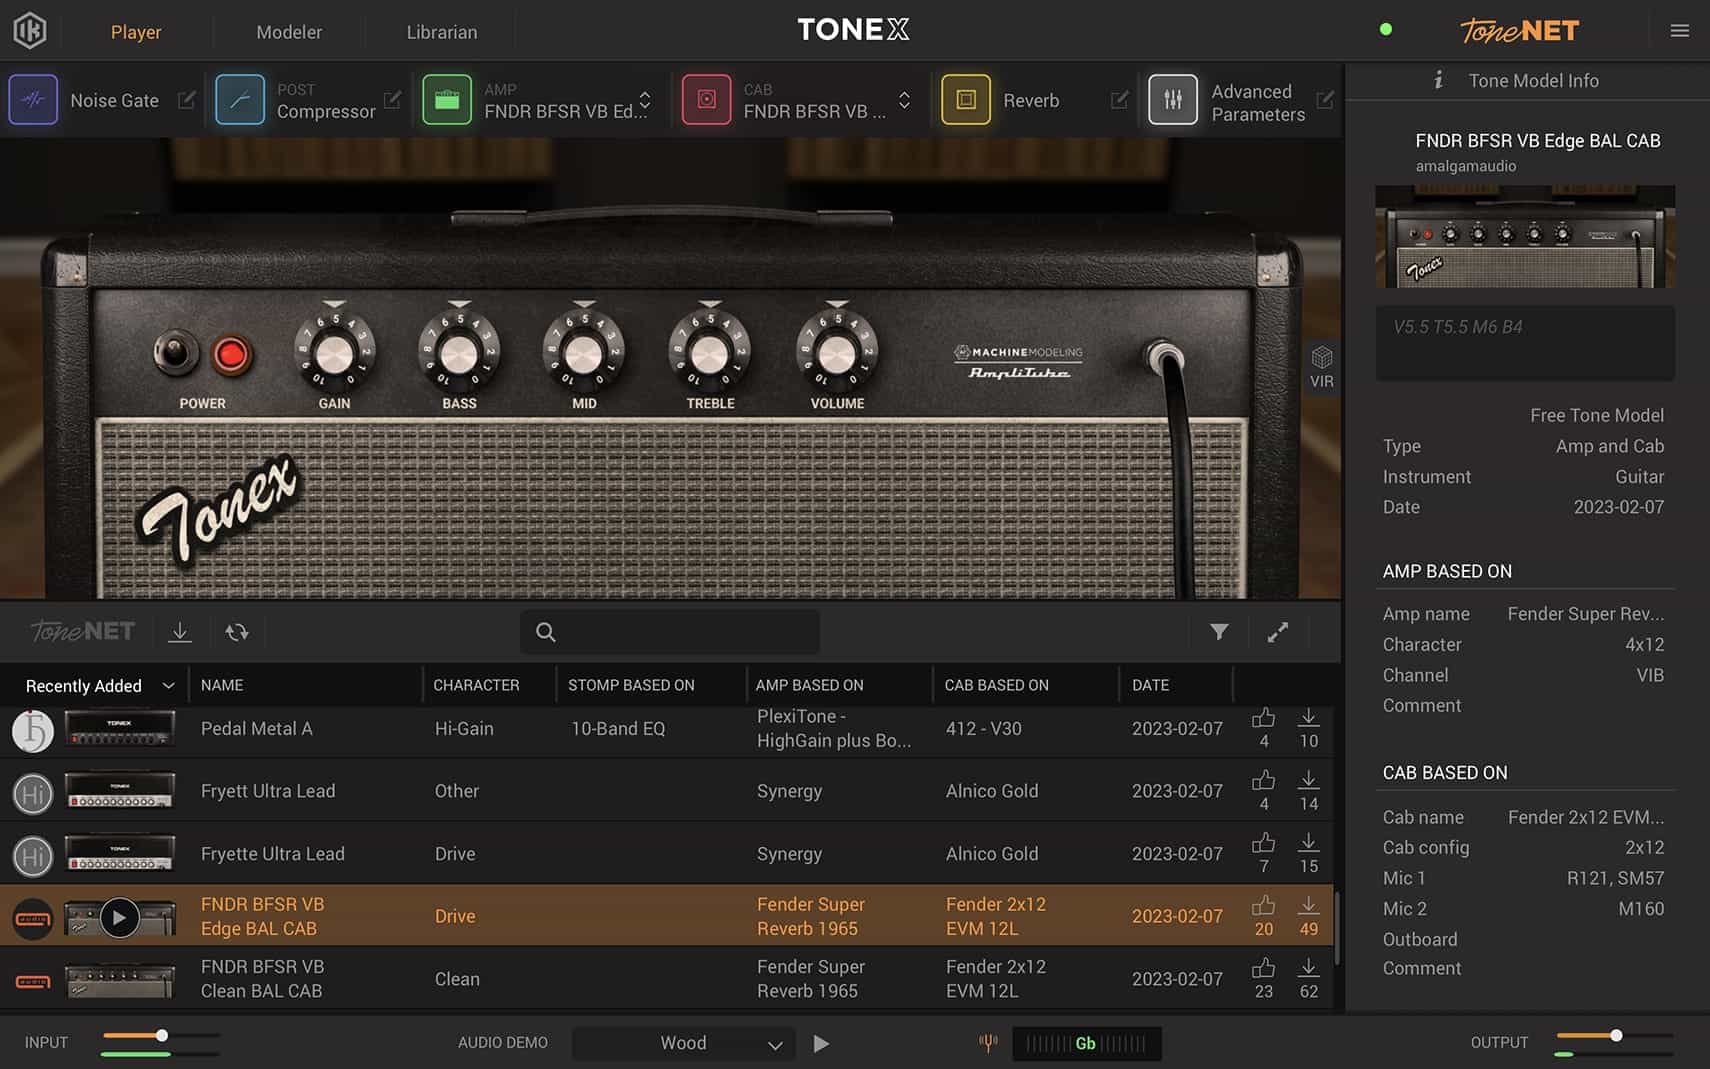
Task: Sort by CHARACTER column header
Action: coord(476,685)
